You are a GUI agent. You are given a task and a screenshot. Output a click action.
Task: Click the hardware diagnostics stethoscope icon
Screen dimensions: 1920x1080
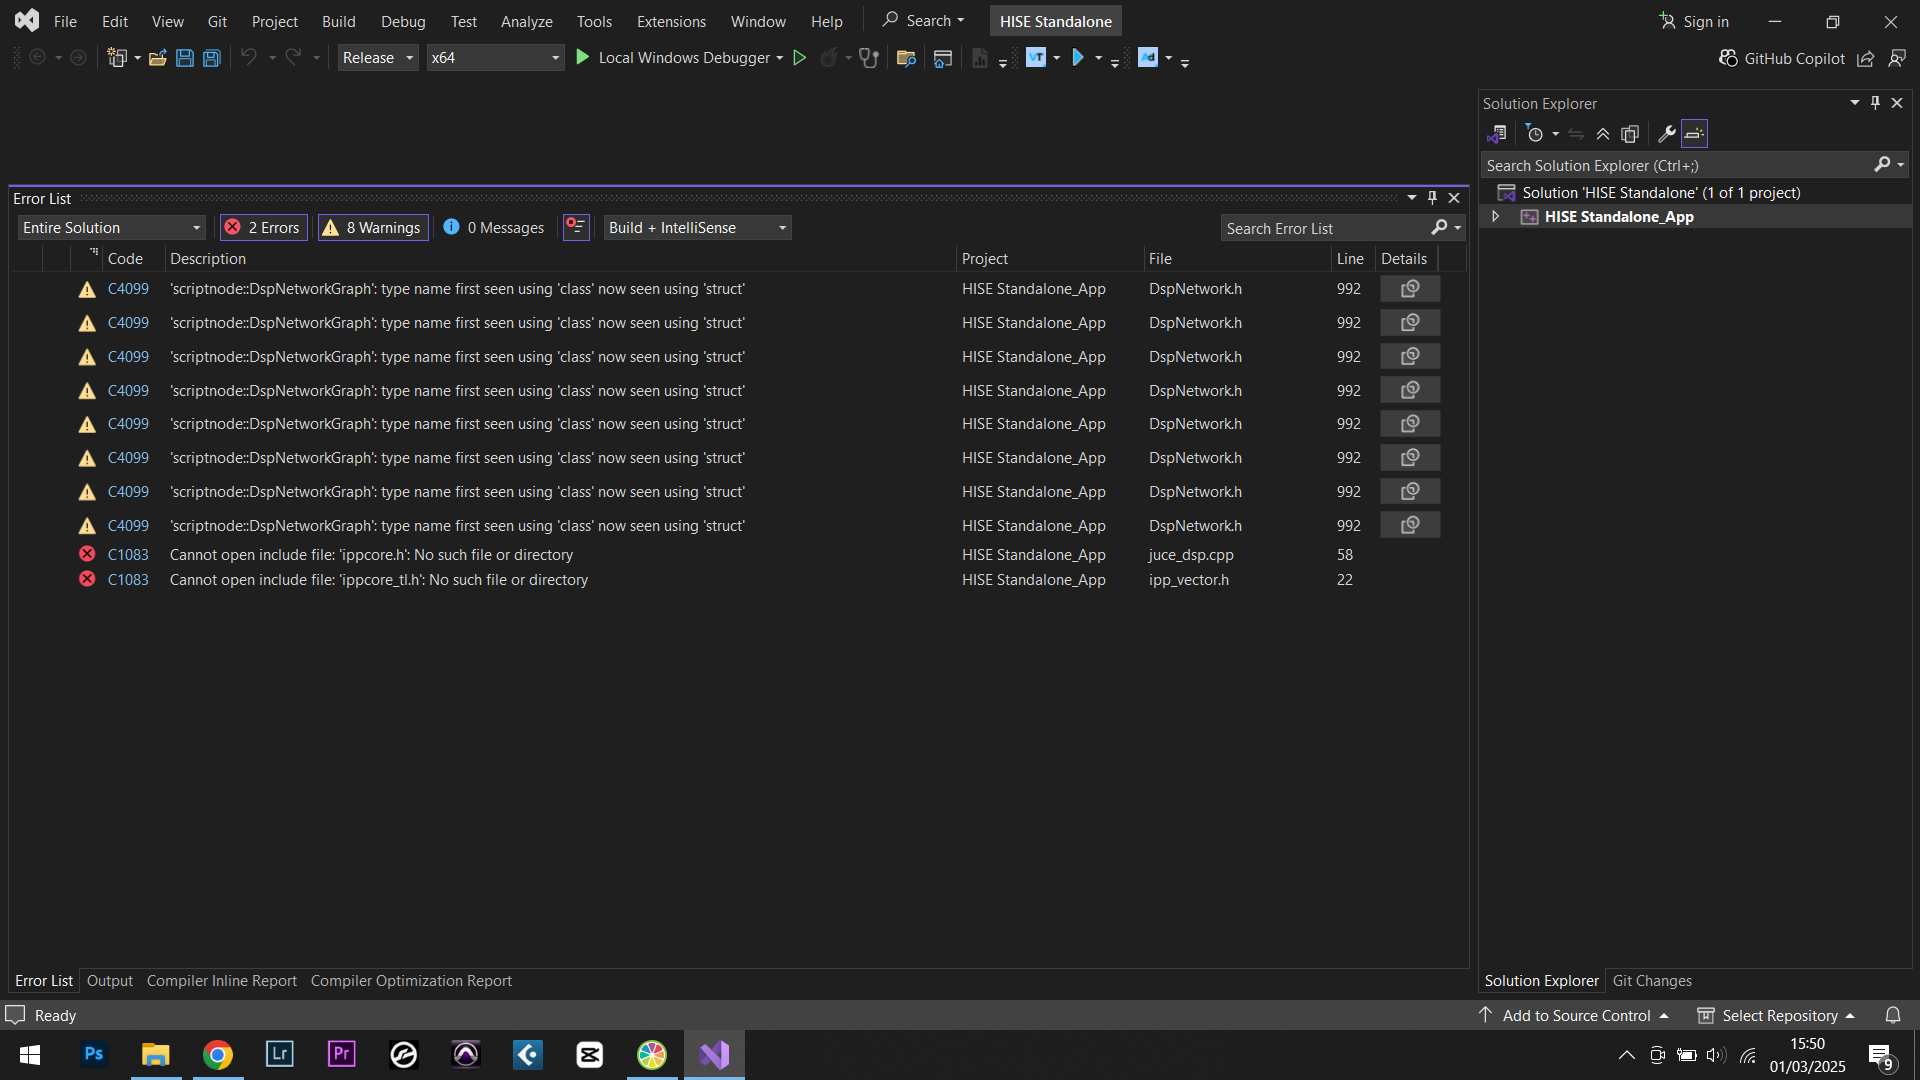pos(868,58)
